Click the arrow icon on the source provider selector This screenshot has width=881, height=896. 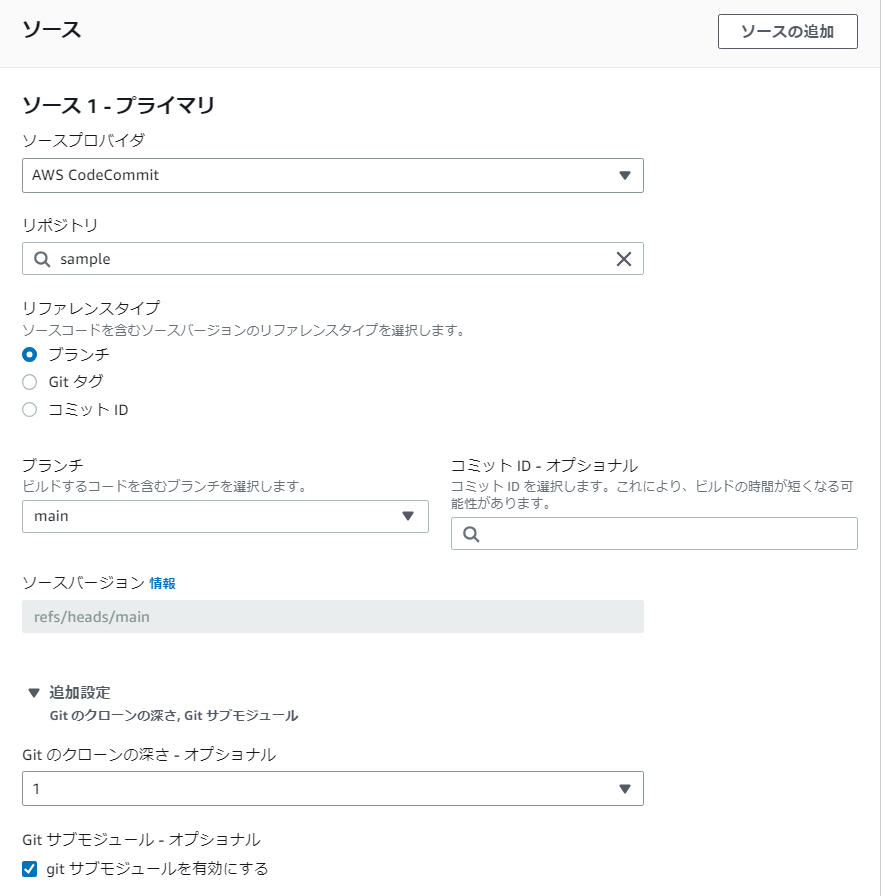tap(625, 175)
